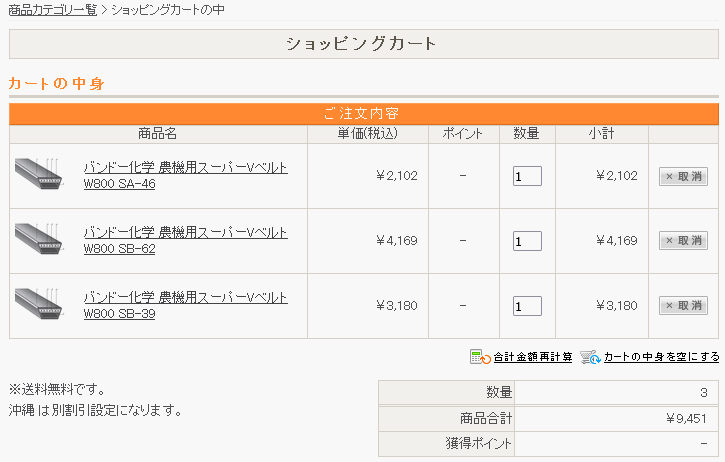Click the 商品合計 total amount cell
The height and width of the screenshot is (462, 725).
tap(616, 418)
